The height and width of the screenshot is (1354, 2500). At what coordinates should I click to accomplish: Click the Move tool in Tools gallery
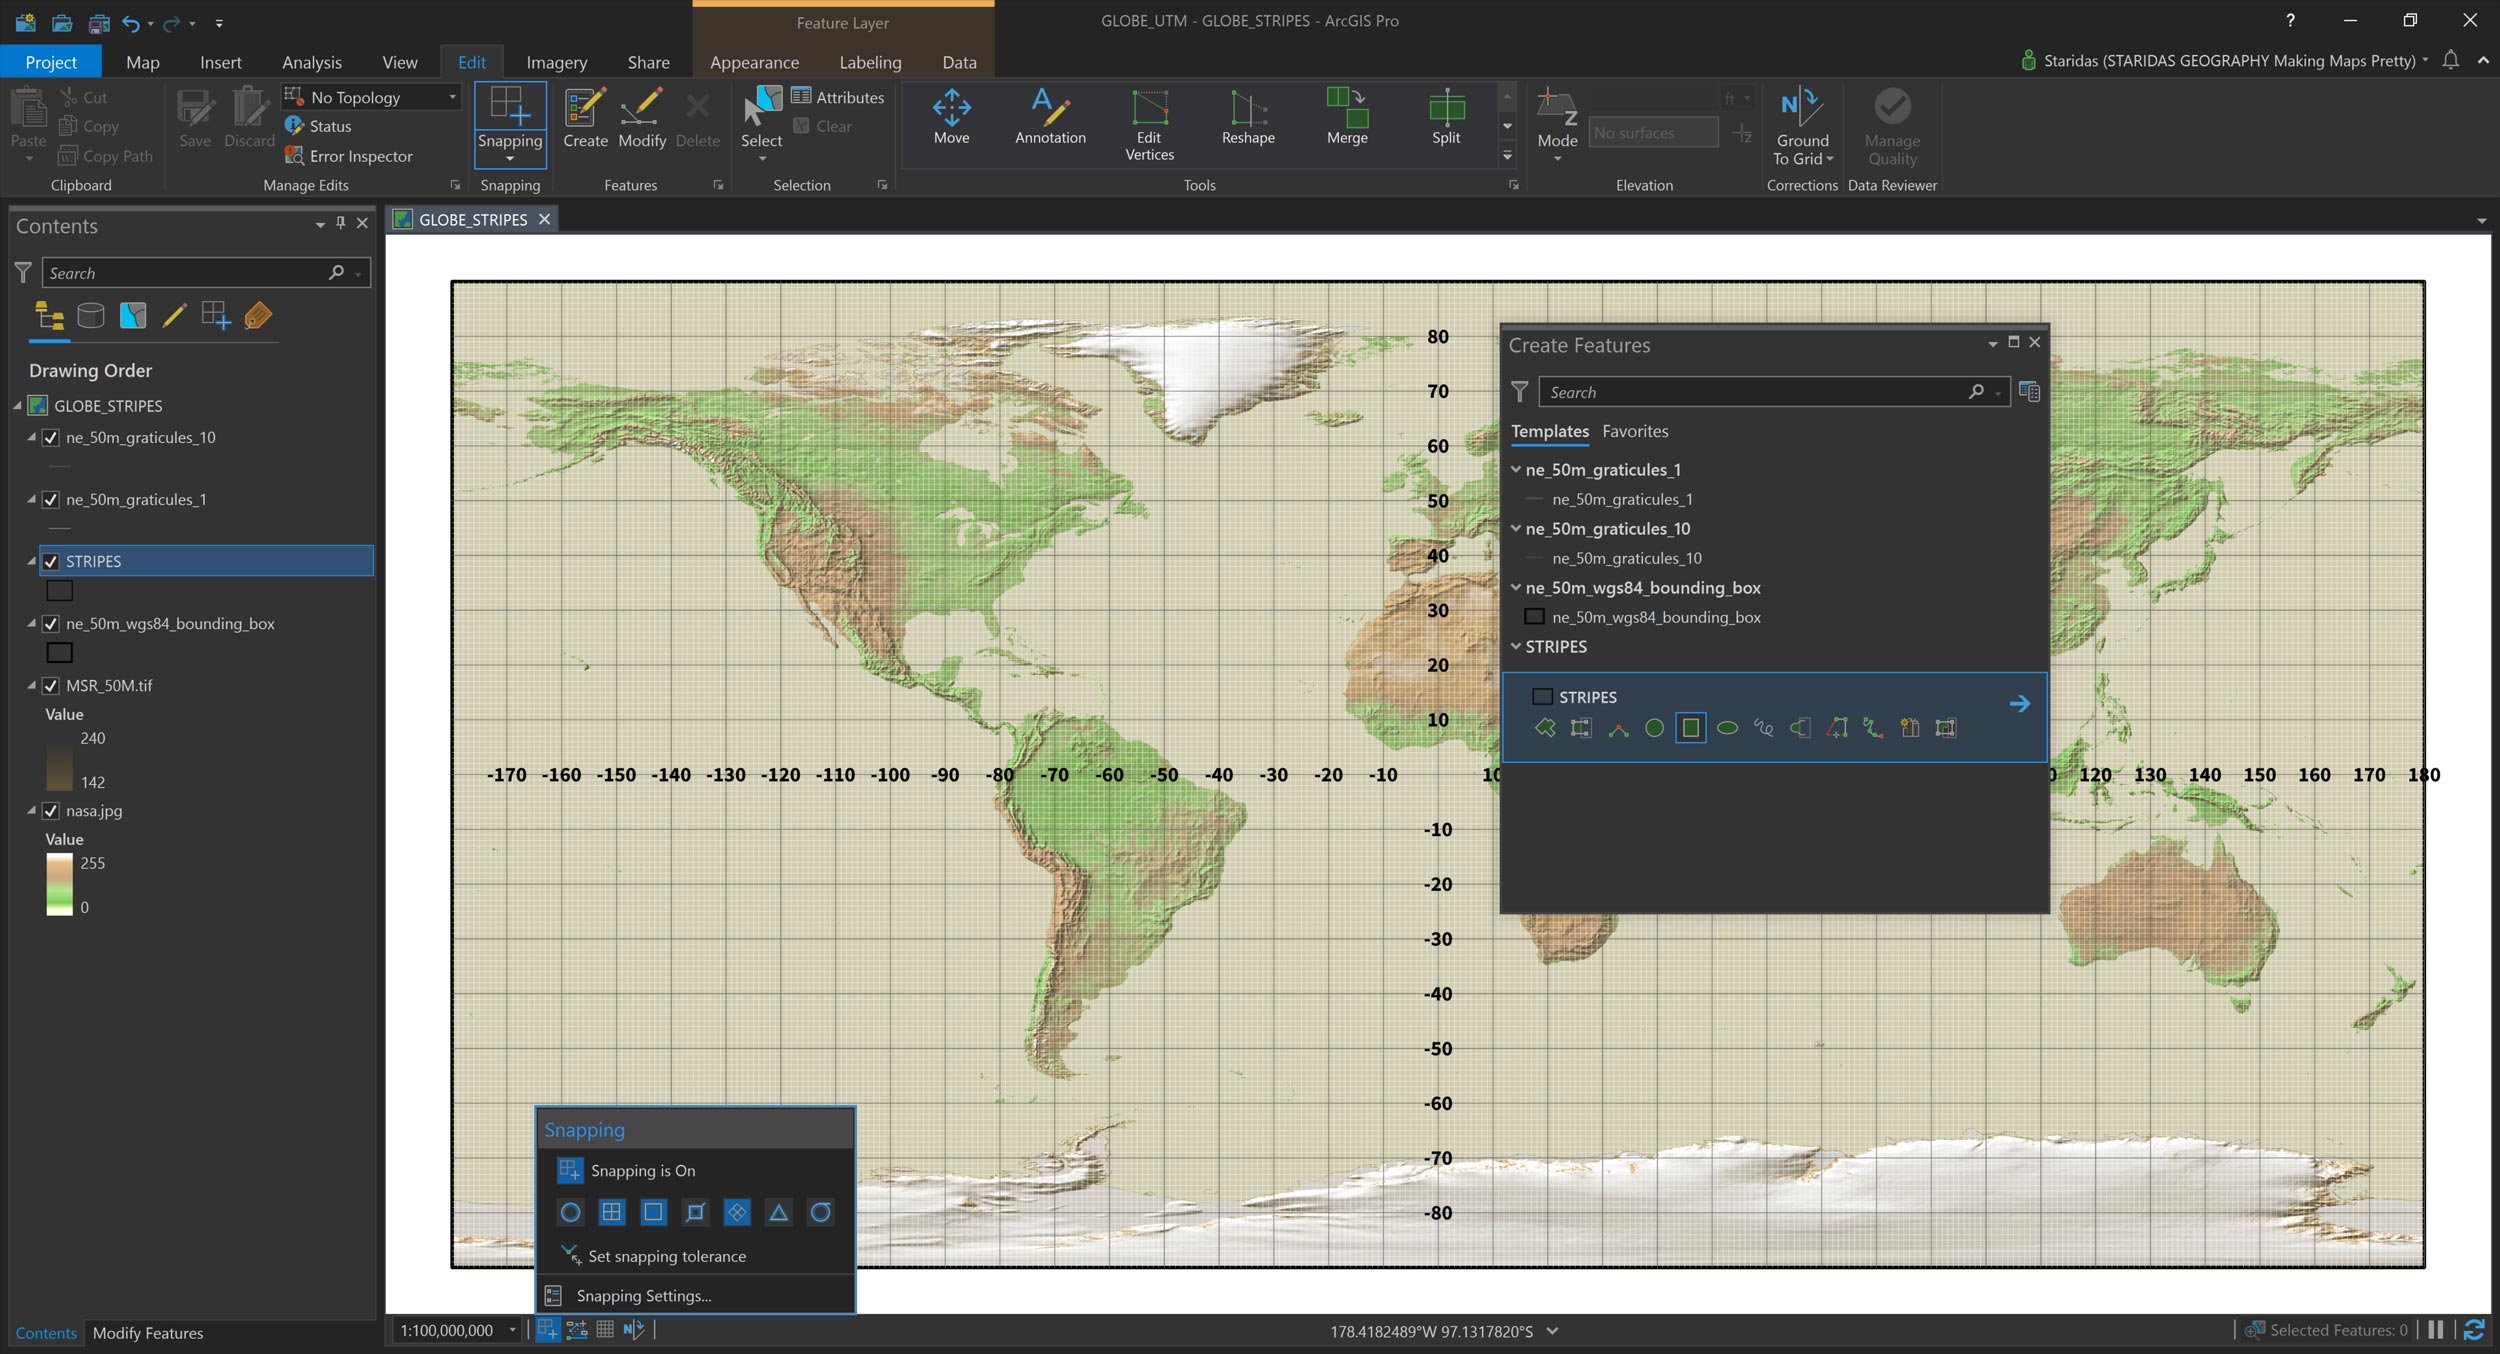point(951,116)
